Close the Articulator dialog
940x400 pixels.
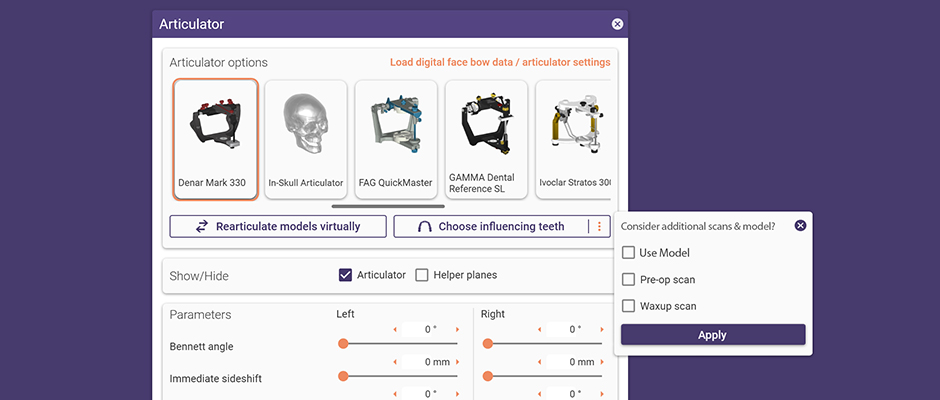(617, 24)
